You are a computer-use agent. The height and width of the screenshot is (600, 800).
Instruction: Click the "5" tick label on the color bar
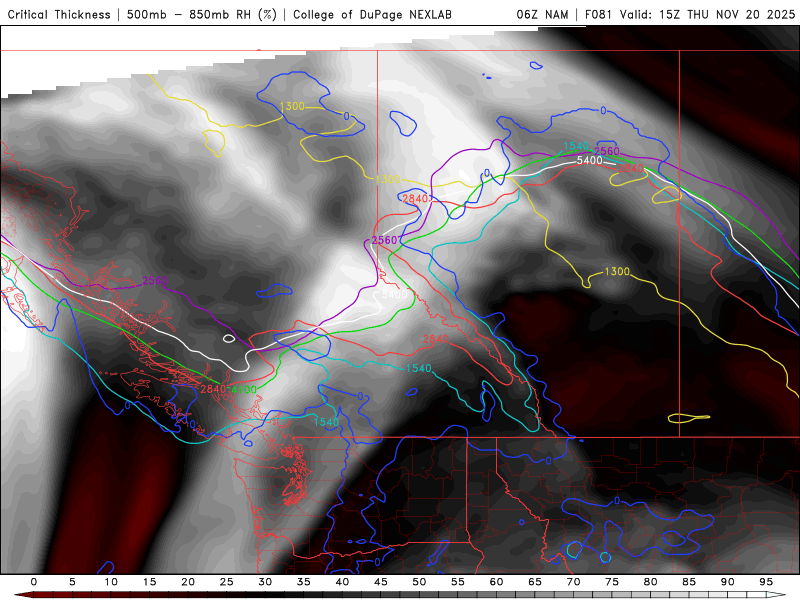click(x=72, y=582)
